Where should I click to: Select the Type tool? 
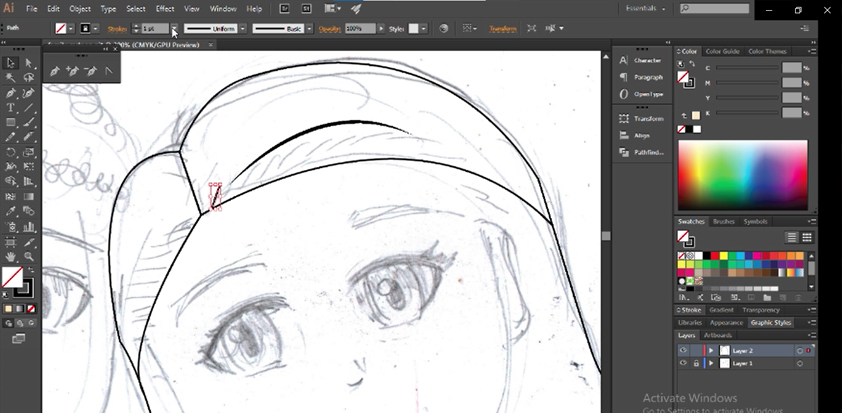[x=11, y=107]
